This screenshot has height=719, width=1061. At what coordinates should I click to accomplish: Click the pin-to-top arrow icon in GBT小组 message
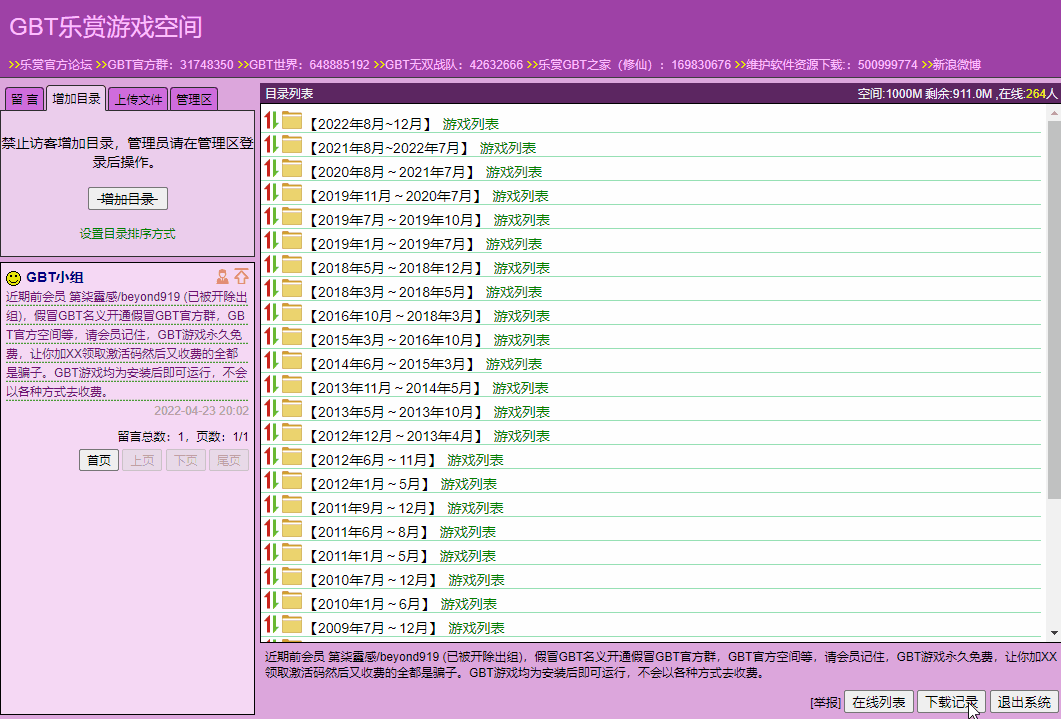point(242,276)
